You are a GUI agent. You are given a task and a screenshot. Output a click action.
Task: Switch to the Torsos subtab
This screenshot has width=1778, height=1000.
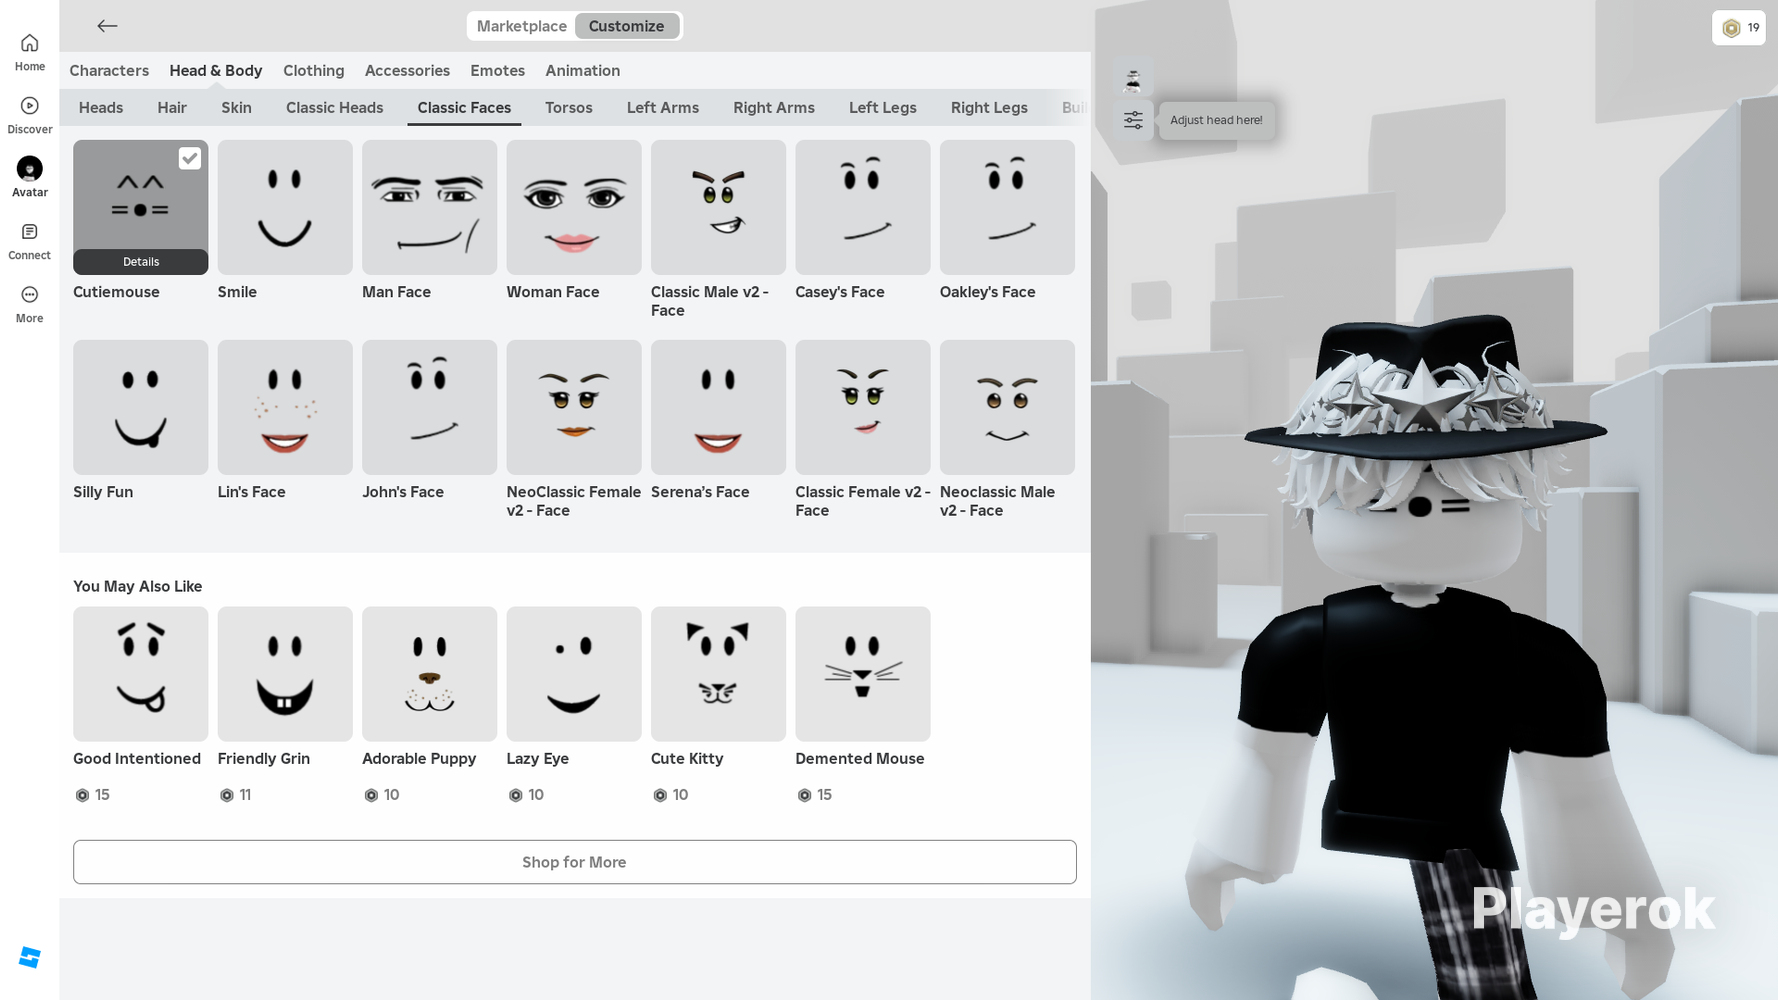569,107
